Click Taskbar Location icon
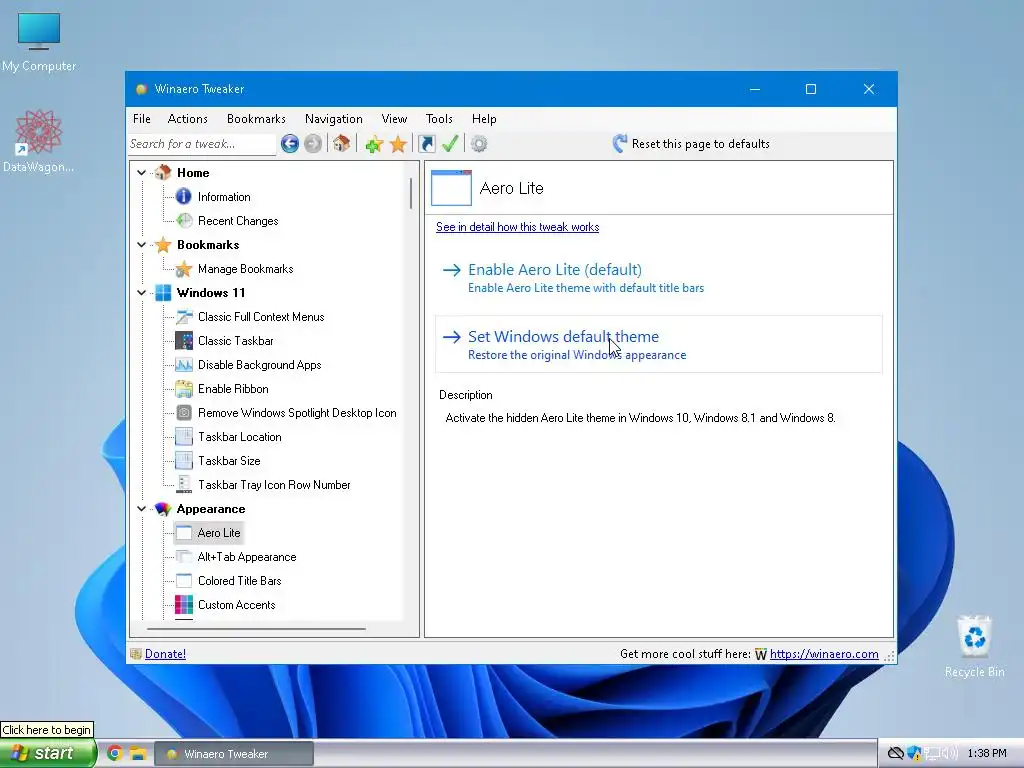Image resolution: width=1024 pixels, height=768 pixels. coord(184,437)
